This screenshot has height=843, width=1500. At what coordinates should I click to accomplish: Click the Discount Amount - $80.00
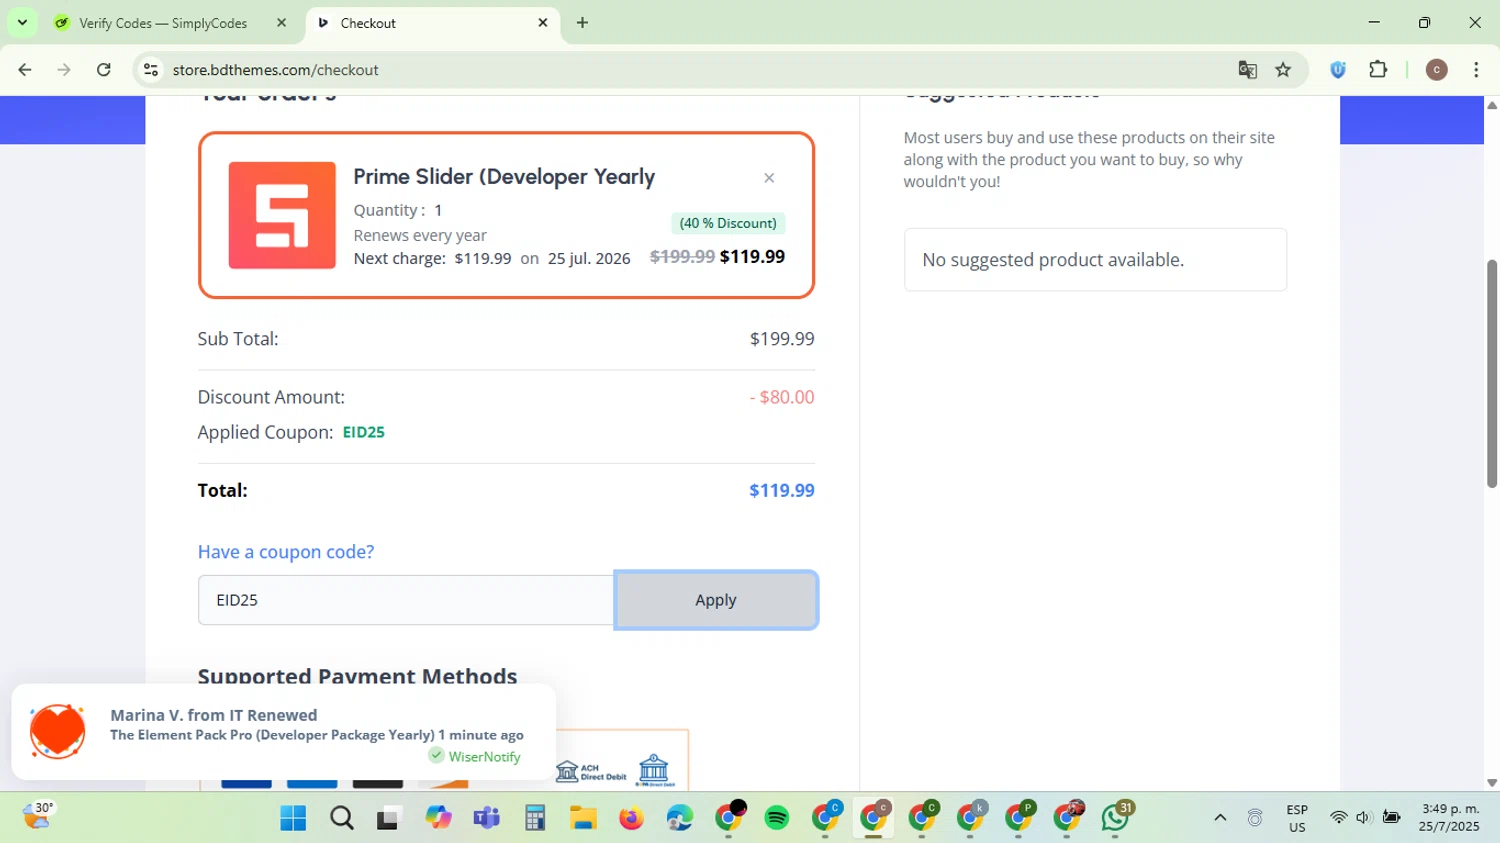782,397
